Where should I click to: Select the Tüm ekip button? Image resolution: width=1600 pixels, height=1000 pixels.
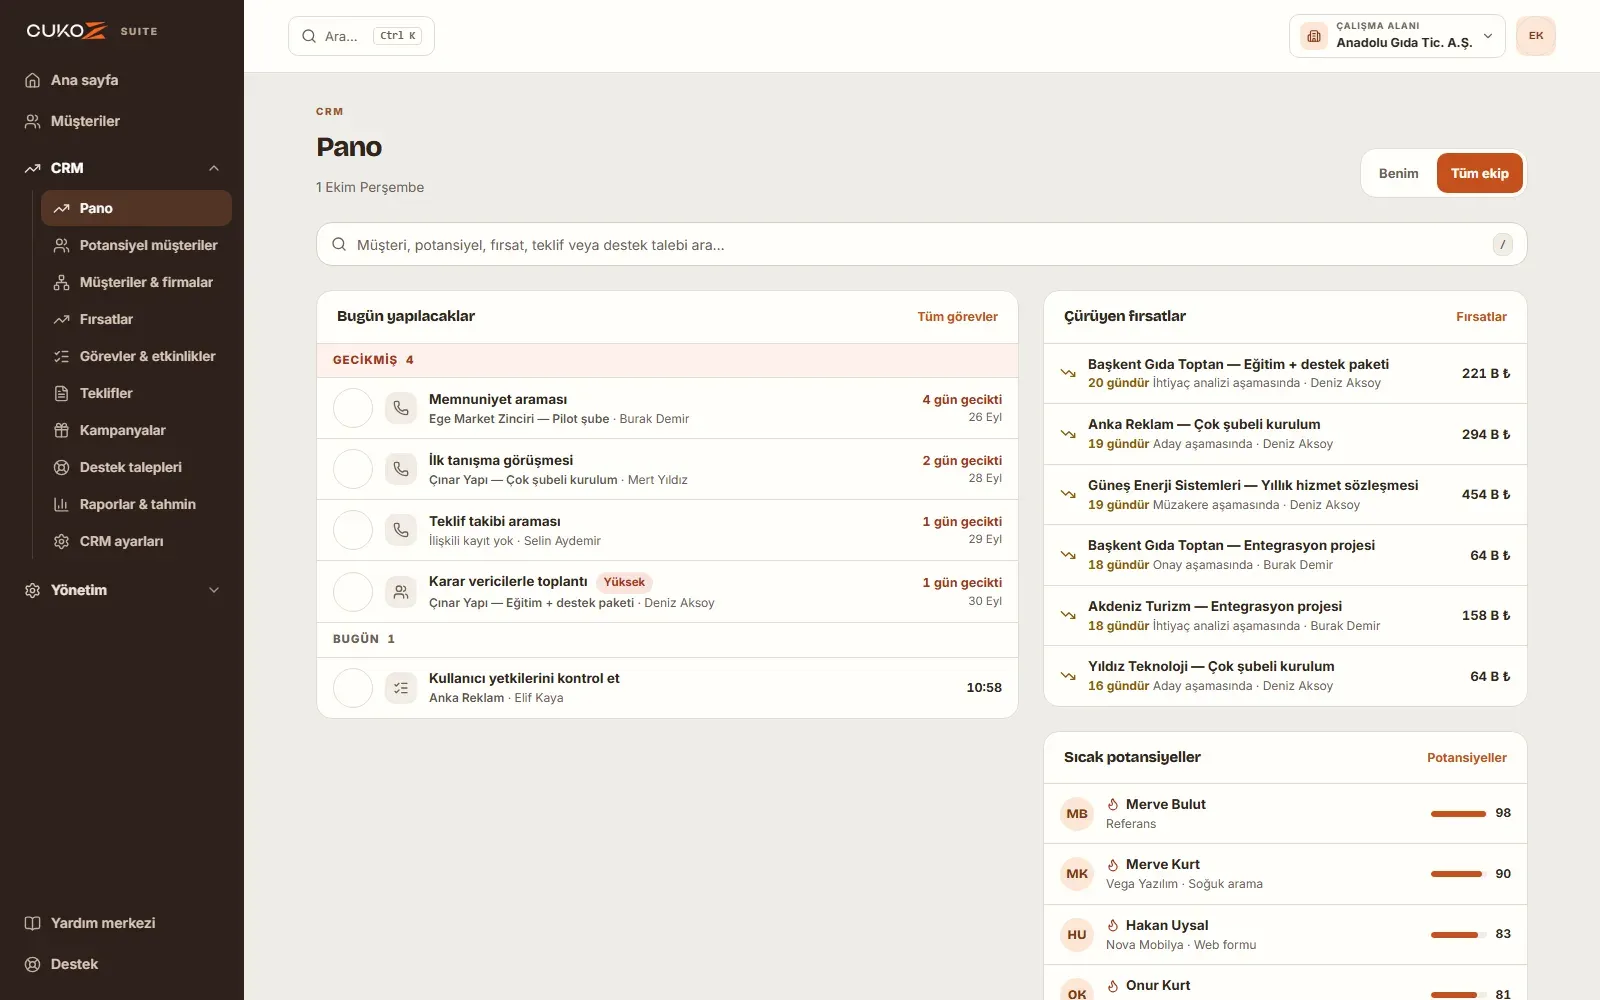tap(1479, 173)
